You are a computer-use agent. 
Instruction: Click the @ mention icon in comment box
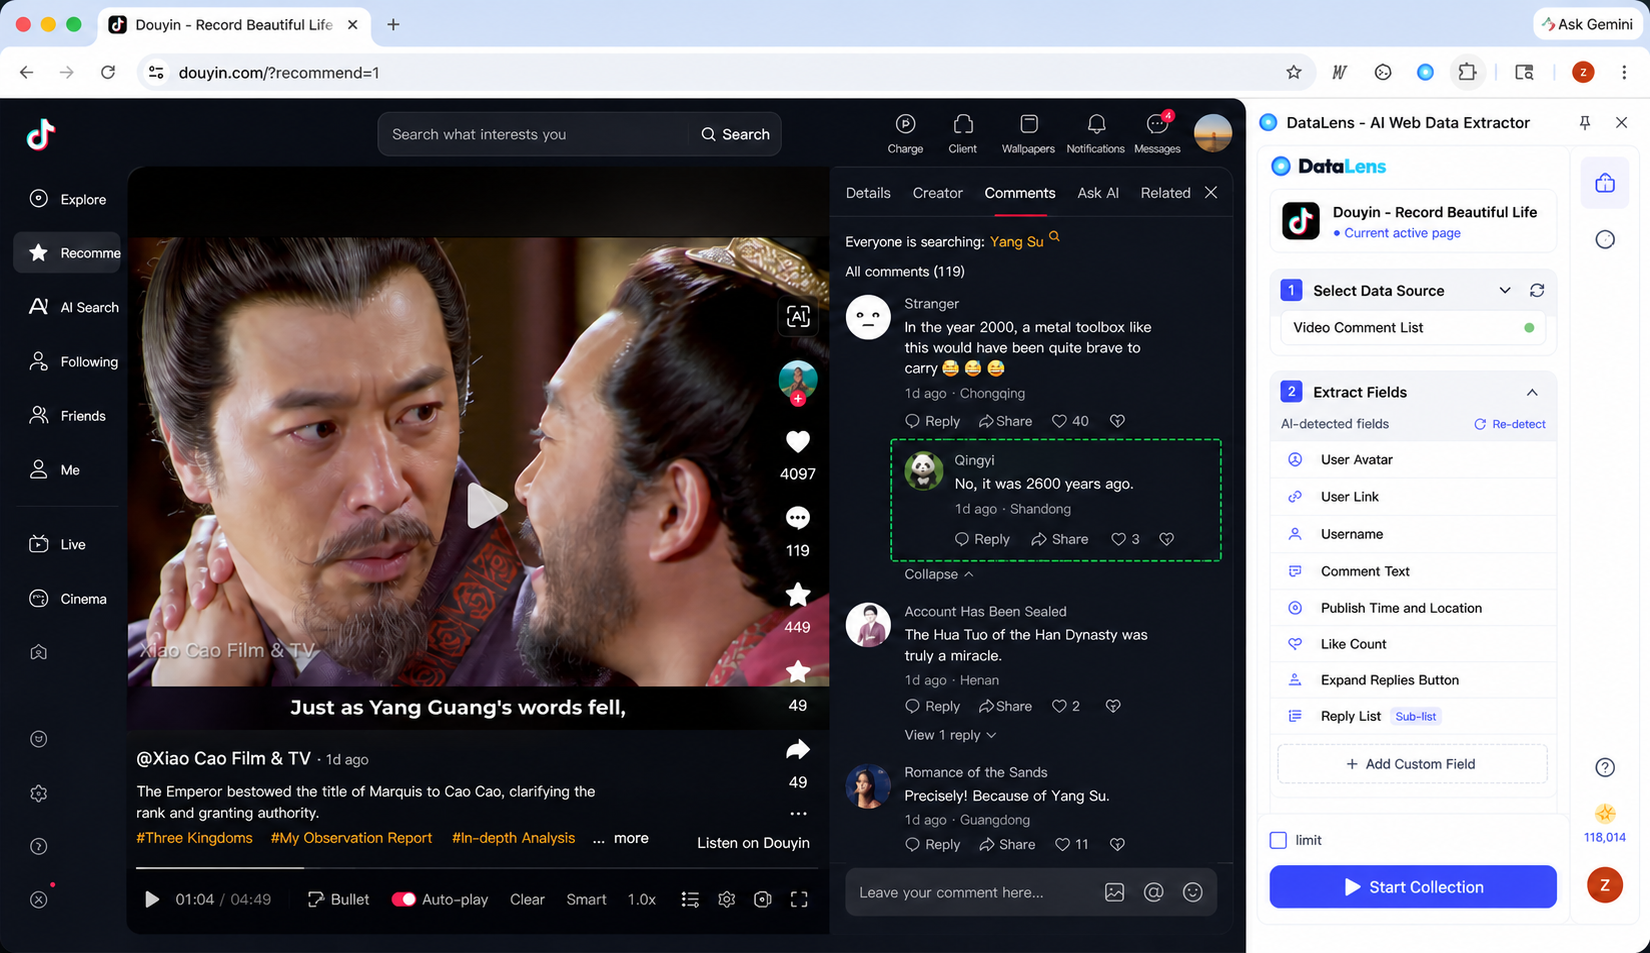pos(1154,892)
